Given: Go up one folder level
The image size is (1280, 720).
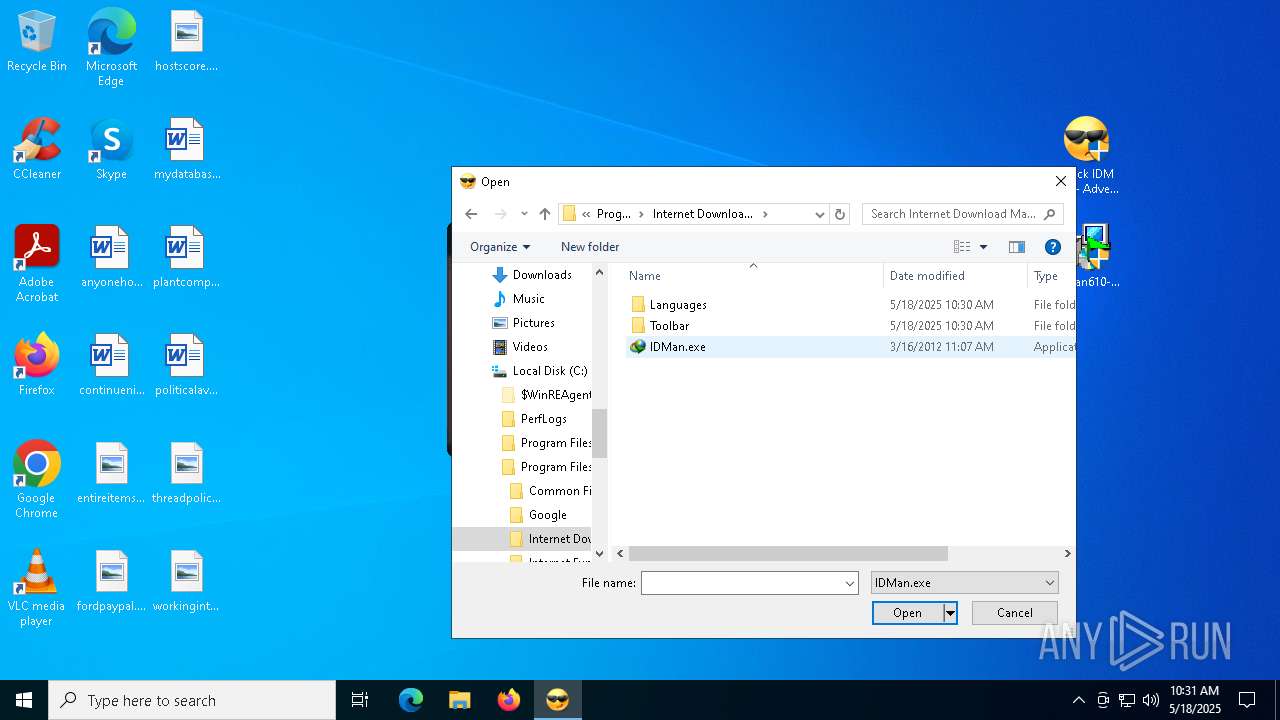Looking at the screenshot, I should click(545, 214).
